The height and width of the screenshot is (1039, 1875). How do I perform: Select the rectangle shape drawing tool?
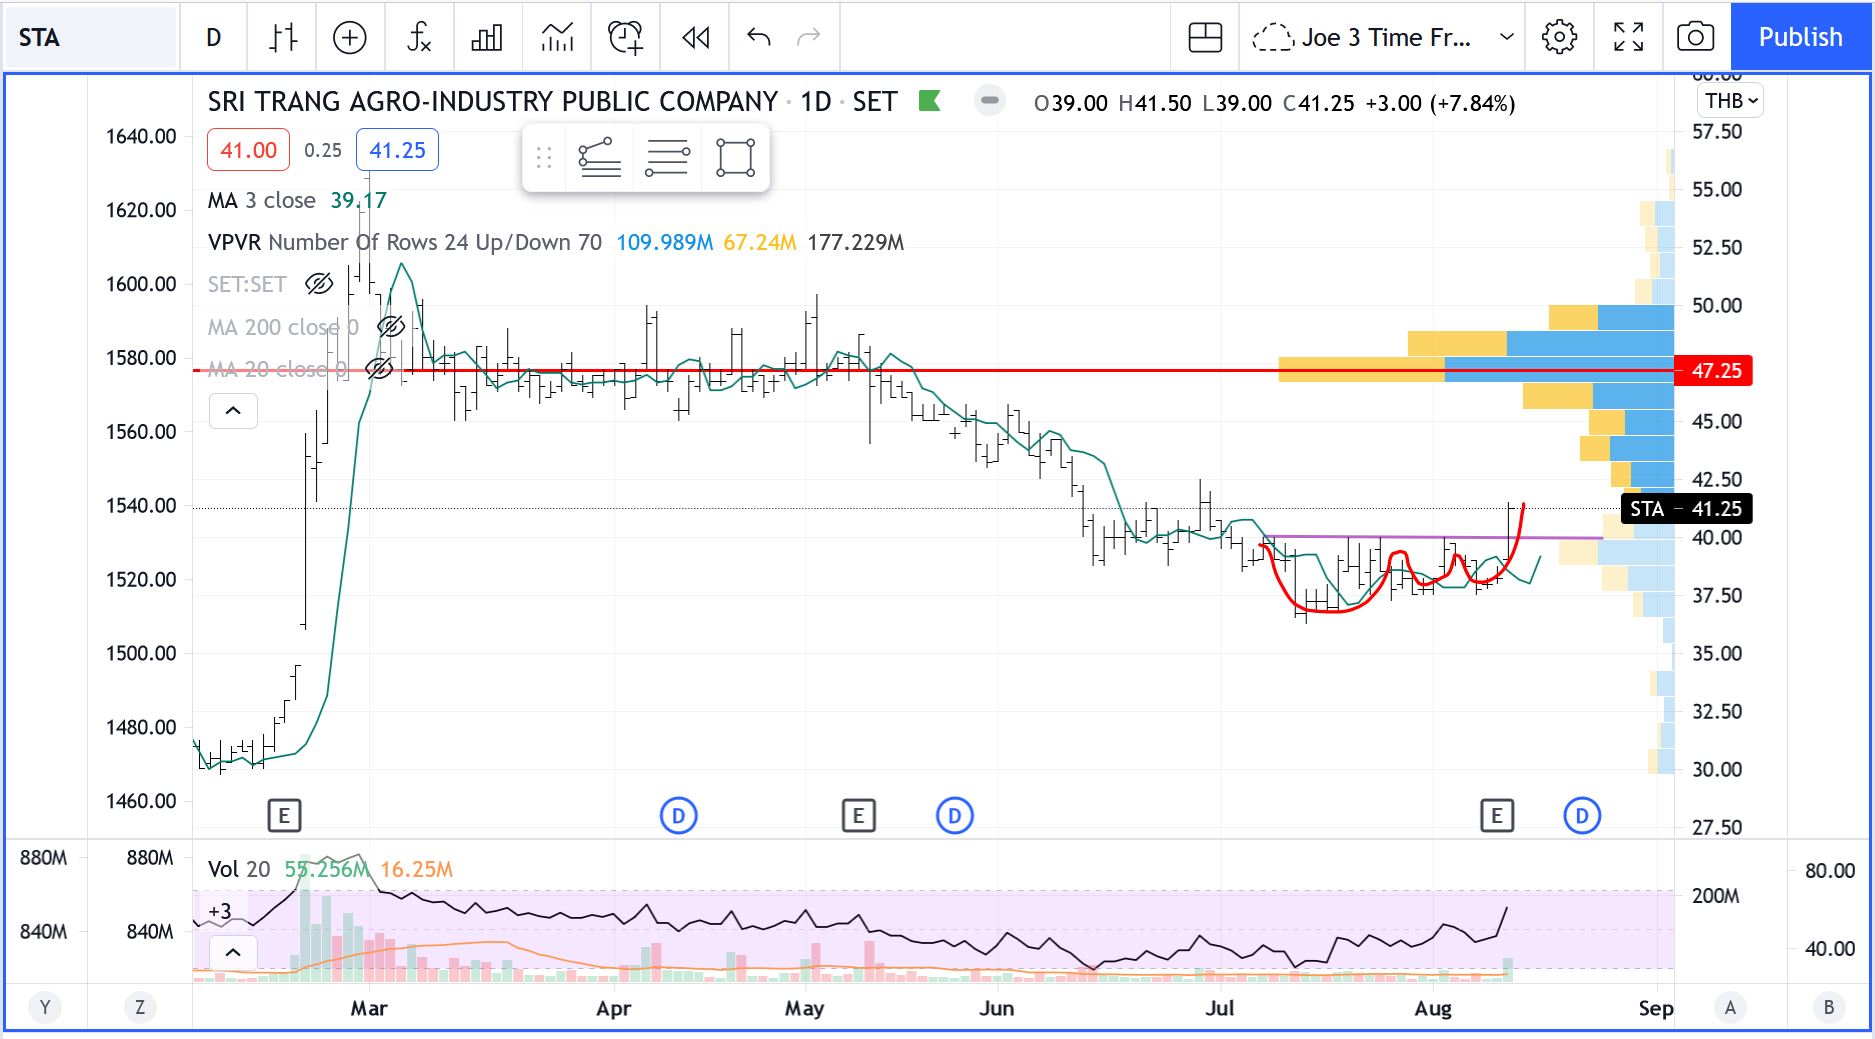[735, 158]
